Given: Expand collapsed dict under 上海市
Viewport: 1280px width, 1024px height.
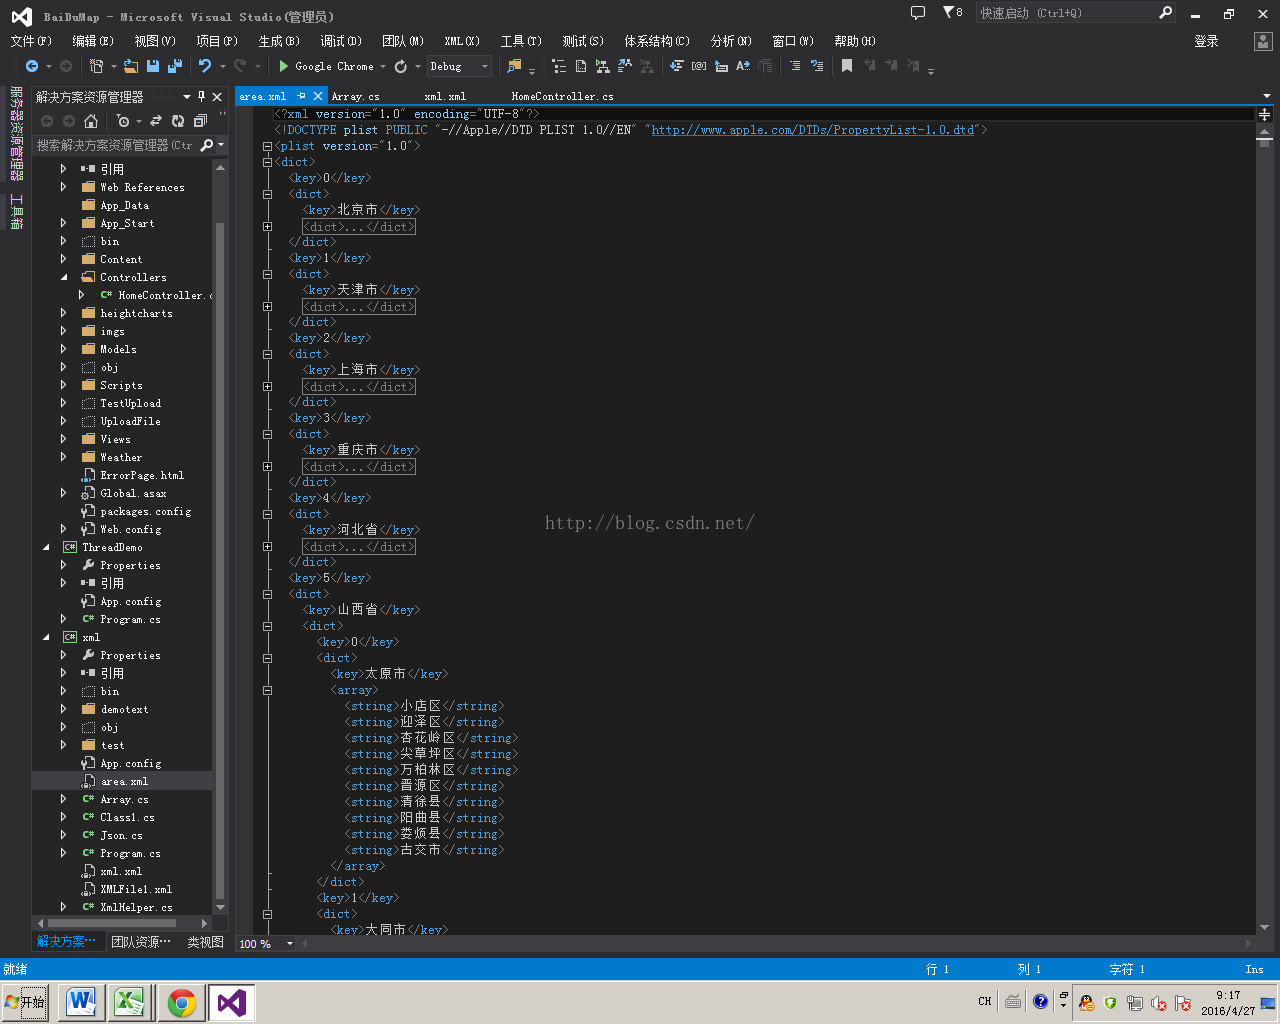Looking at the screenshot, I should (x=267, y=386).
